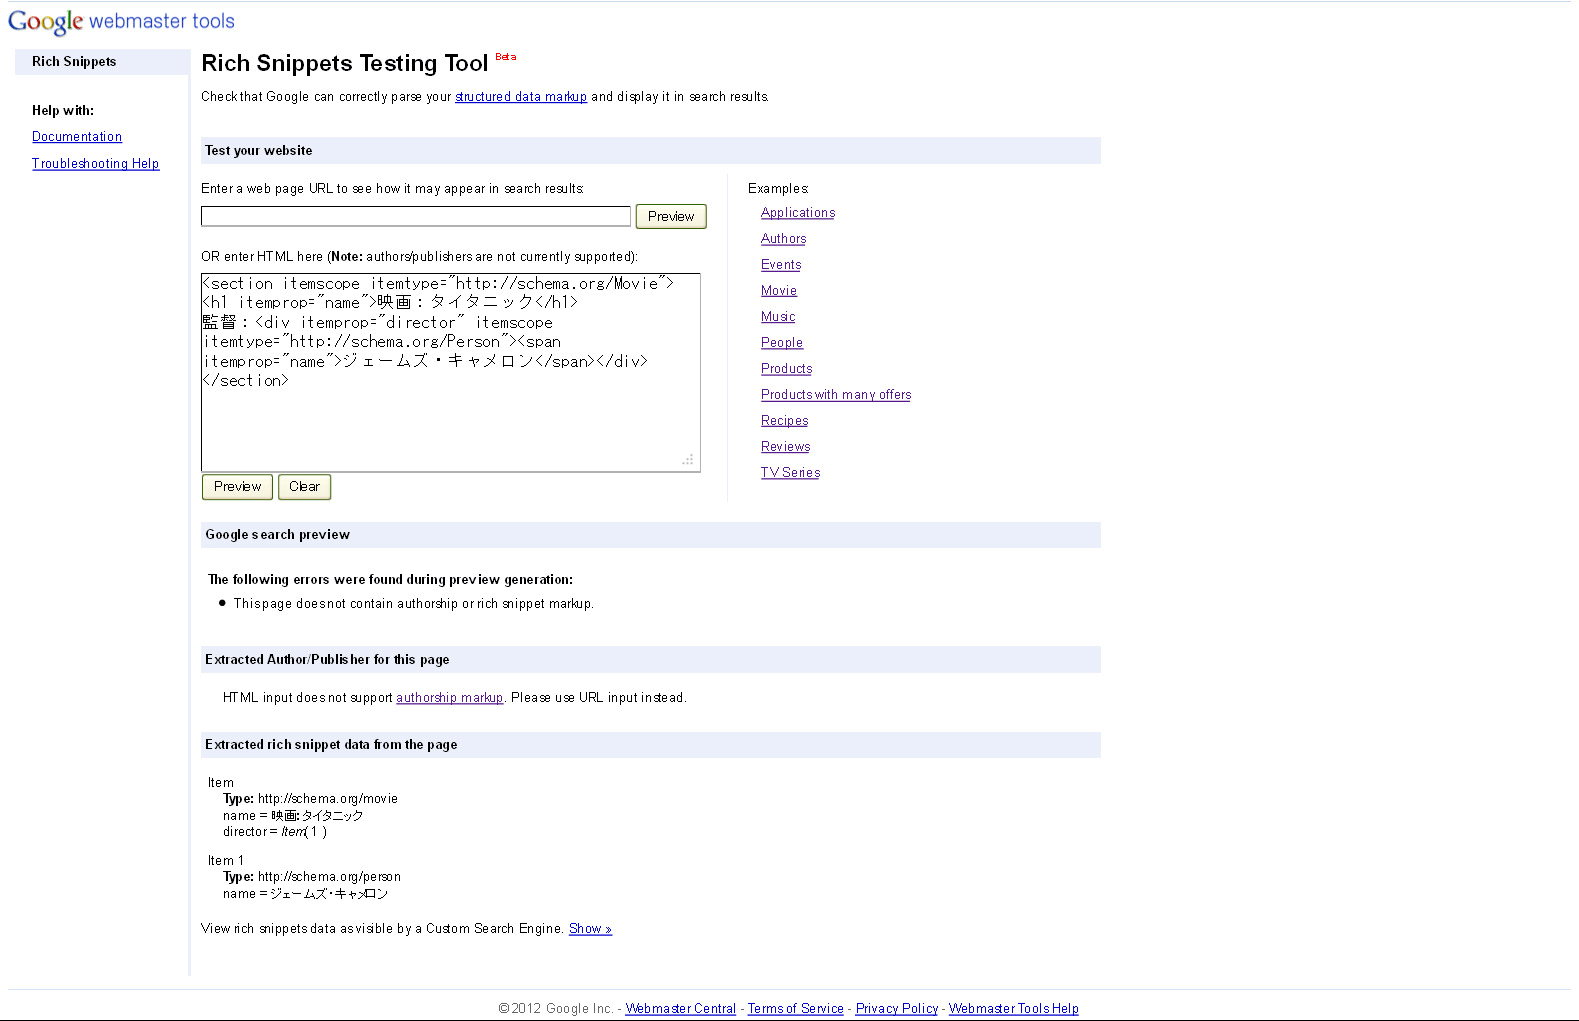Click the Rich Snippets Testing Tool heading

pos(345,63)
